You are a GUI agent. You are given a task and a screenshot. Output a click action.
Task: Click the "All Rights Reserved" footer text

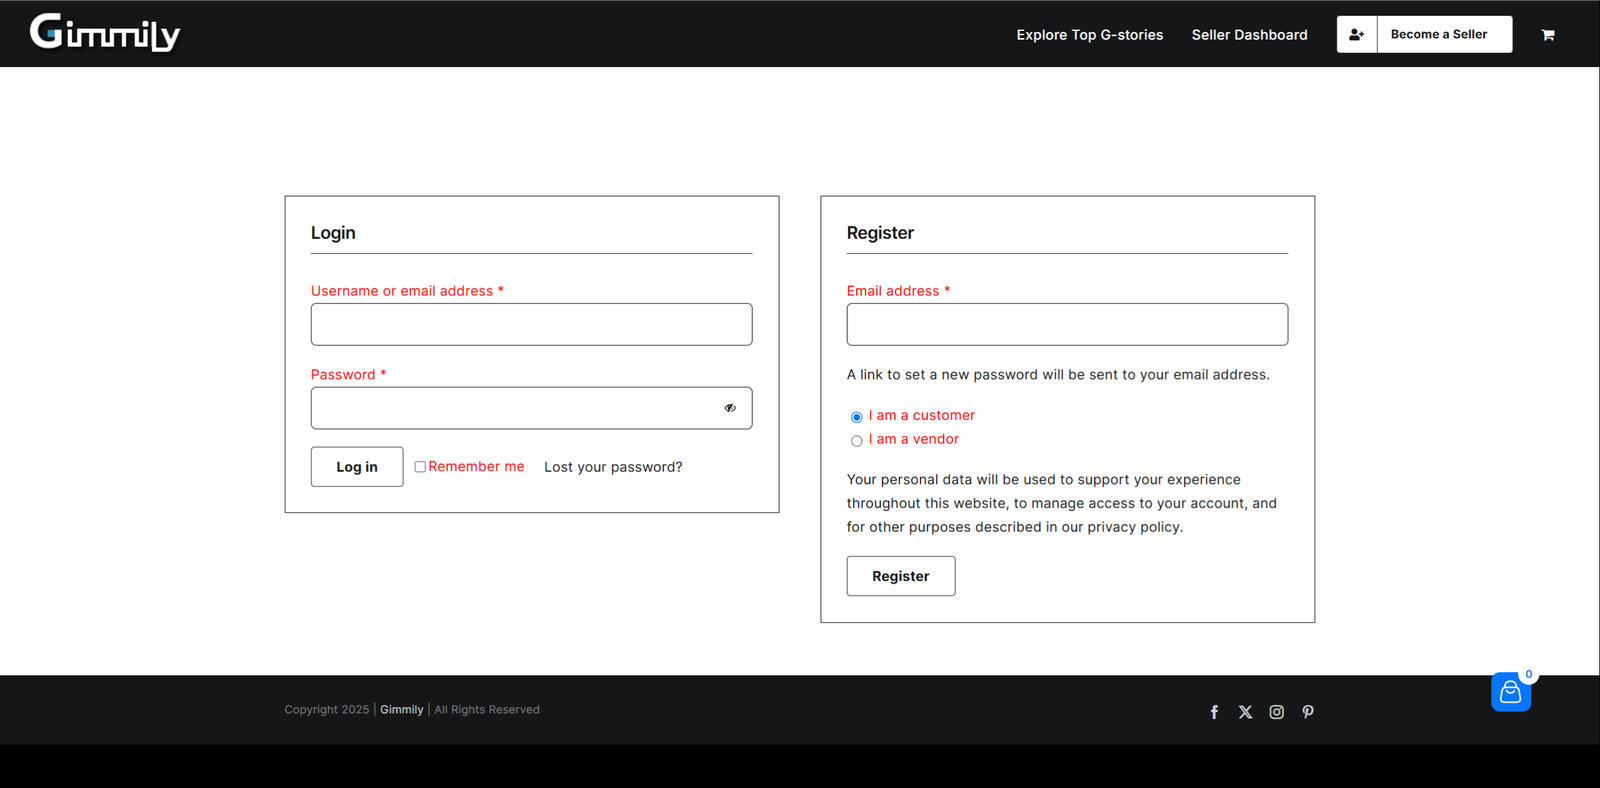[x=487, y=710]
